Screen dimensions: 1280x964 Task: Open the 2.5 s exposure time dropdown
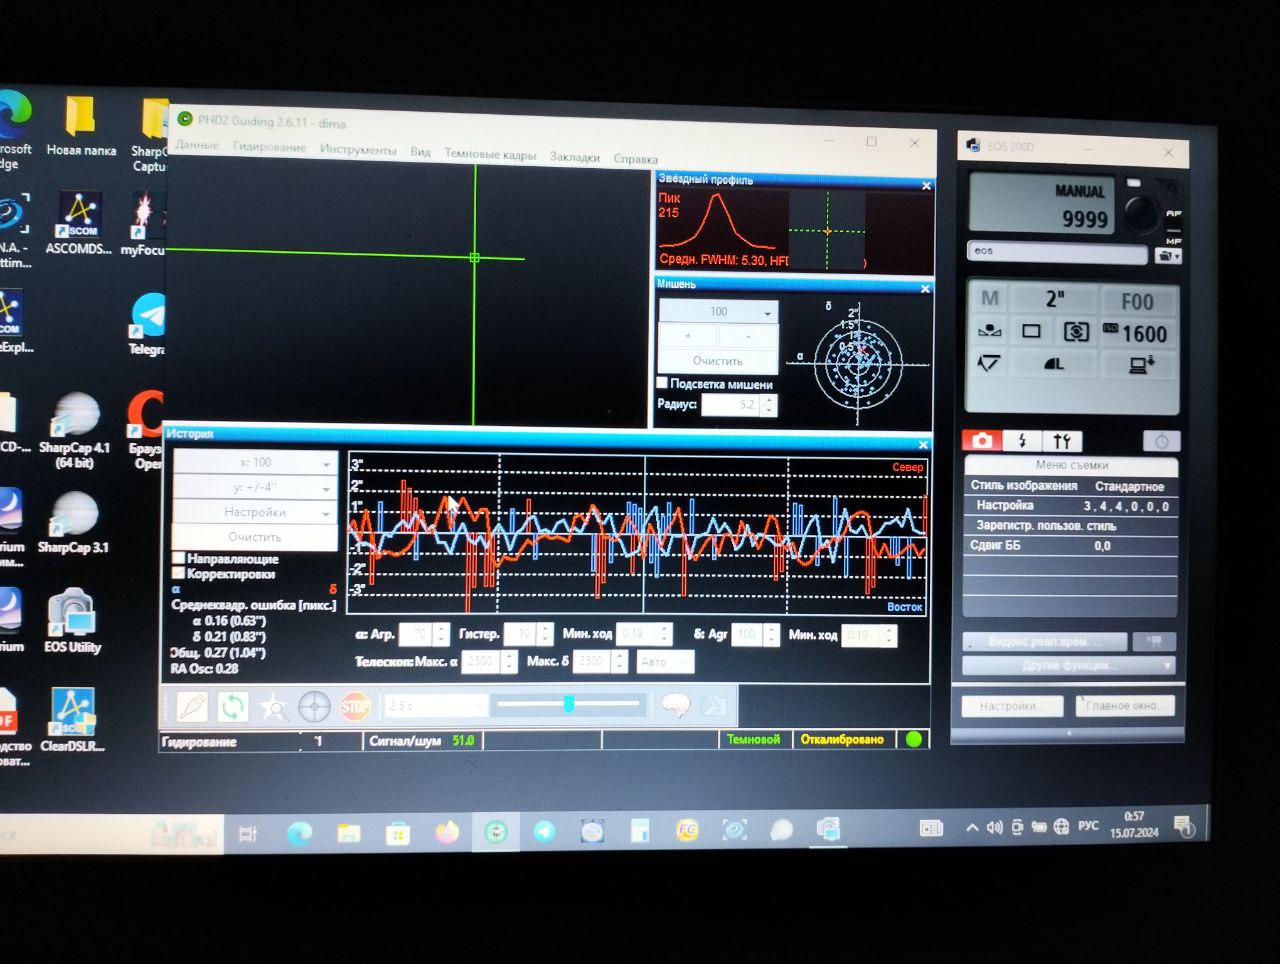435,706
